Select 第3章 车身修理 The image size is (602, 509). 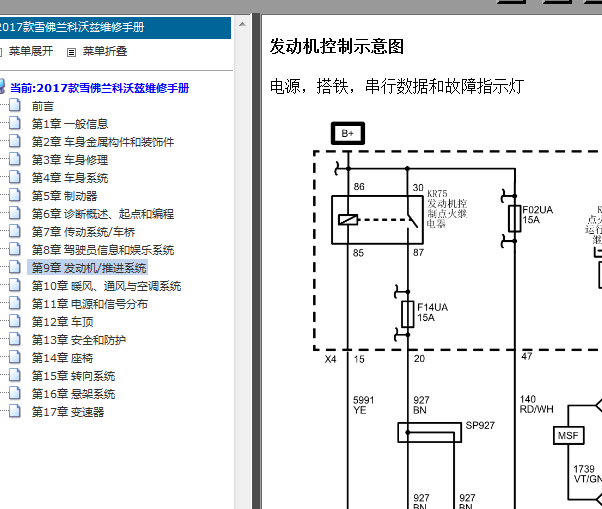(70, 160)
